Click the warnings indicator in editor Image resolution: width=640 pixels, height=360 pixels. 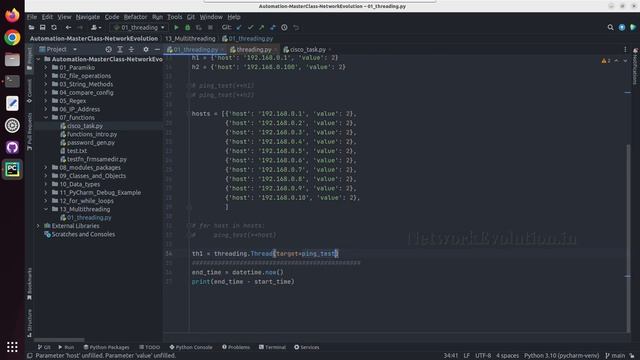pyautogui.click(x=606, y=60)
